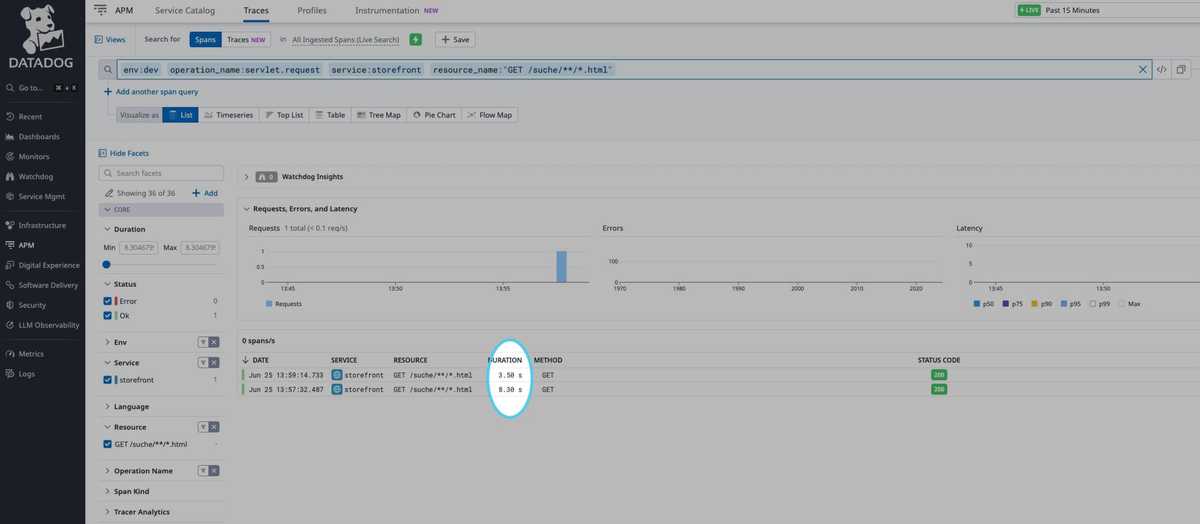Viewport: 1200px width, 524px height.
Task: Open Dashboards in the sidebar
Action: pos(39,136)
